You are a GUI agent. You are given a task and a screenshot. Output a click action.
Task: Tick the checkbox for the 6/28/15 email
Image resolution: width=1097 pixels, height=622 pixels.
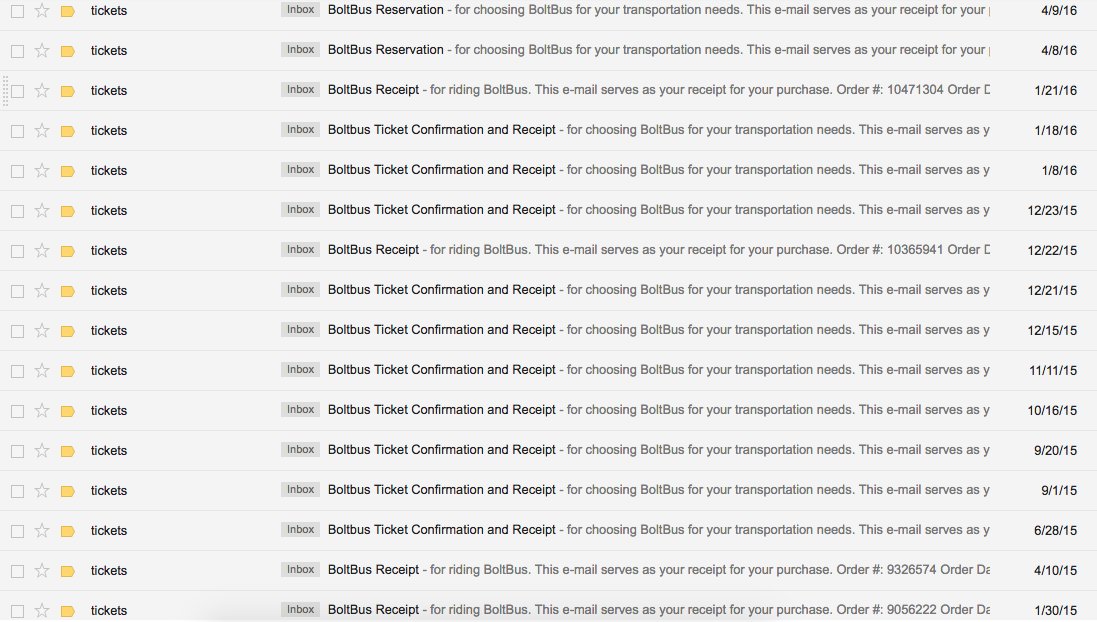pyautogui.click(x=17, y=531)
